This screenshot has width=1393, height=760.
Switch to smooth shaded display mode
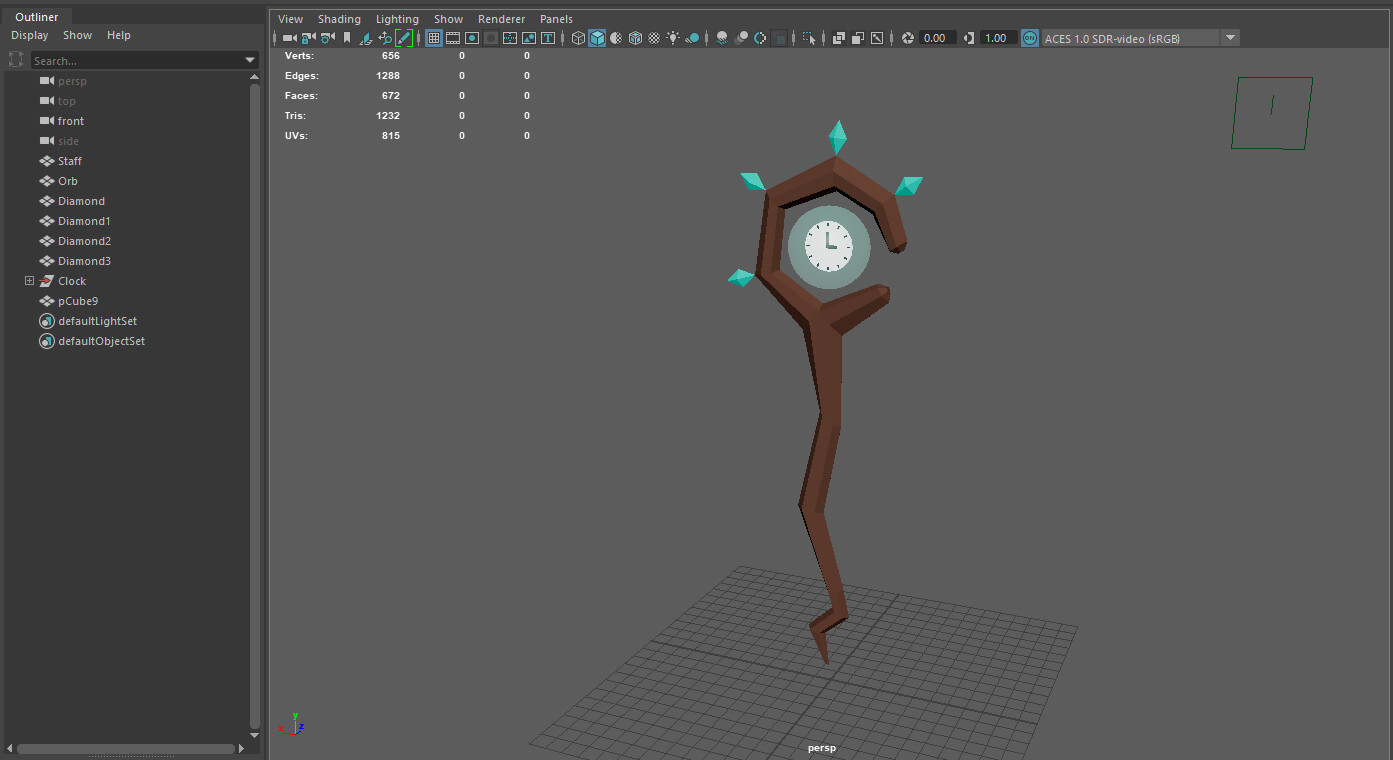(x=598, y=38)
